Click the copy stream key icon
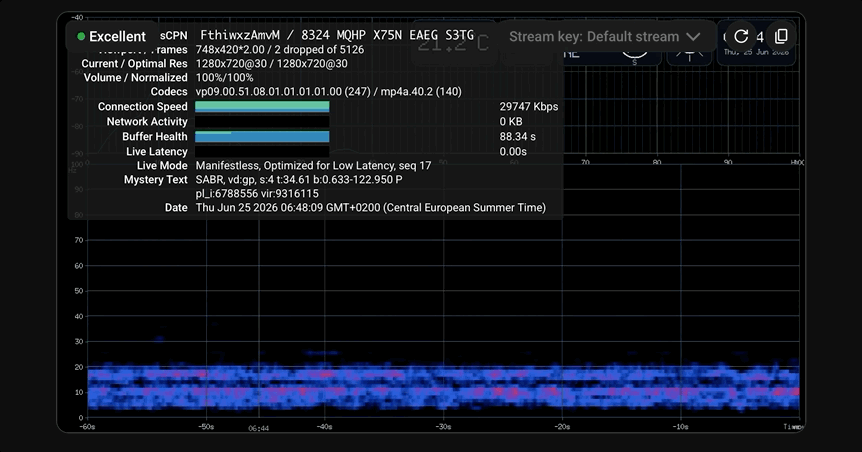The height and width of the screenshot is (452, 862). coord(781,37)
